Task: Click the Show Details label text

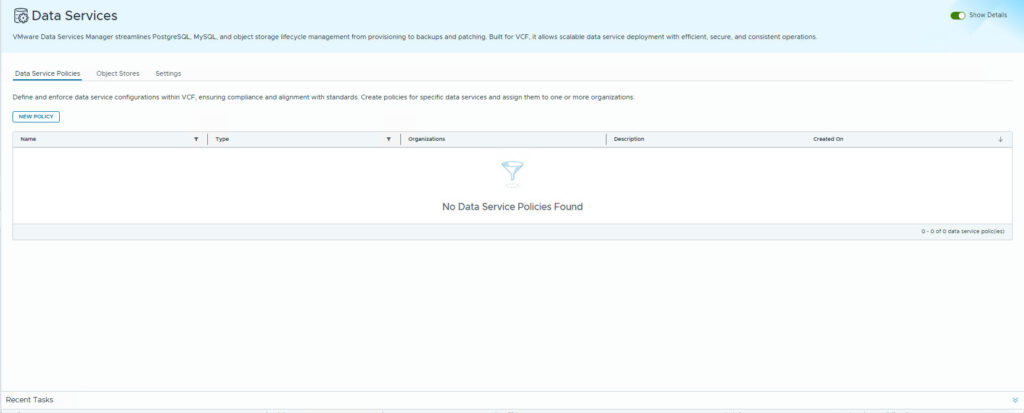Action: 989,15
